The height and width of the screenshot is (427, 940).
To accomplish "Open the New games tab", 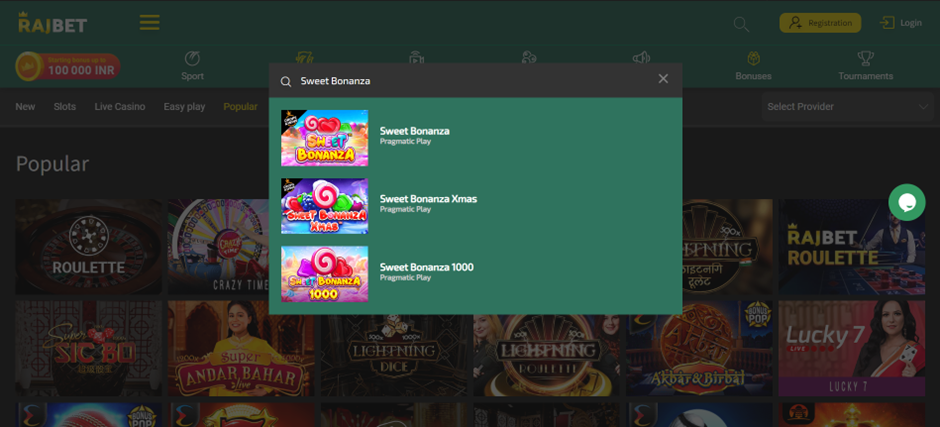I will pos(25,107).
